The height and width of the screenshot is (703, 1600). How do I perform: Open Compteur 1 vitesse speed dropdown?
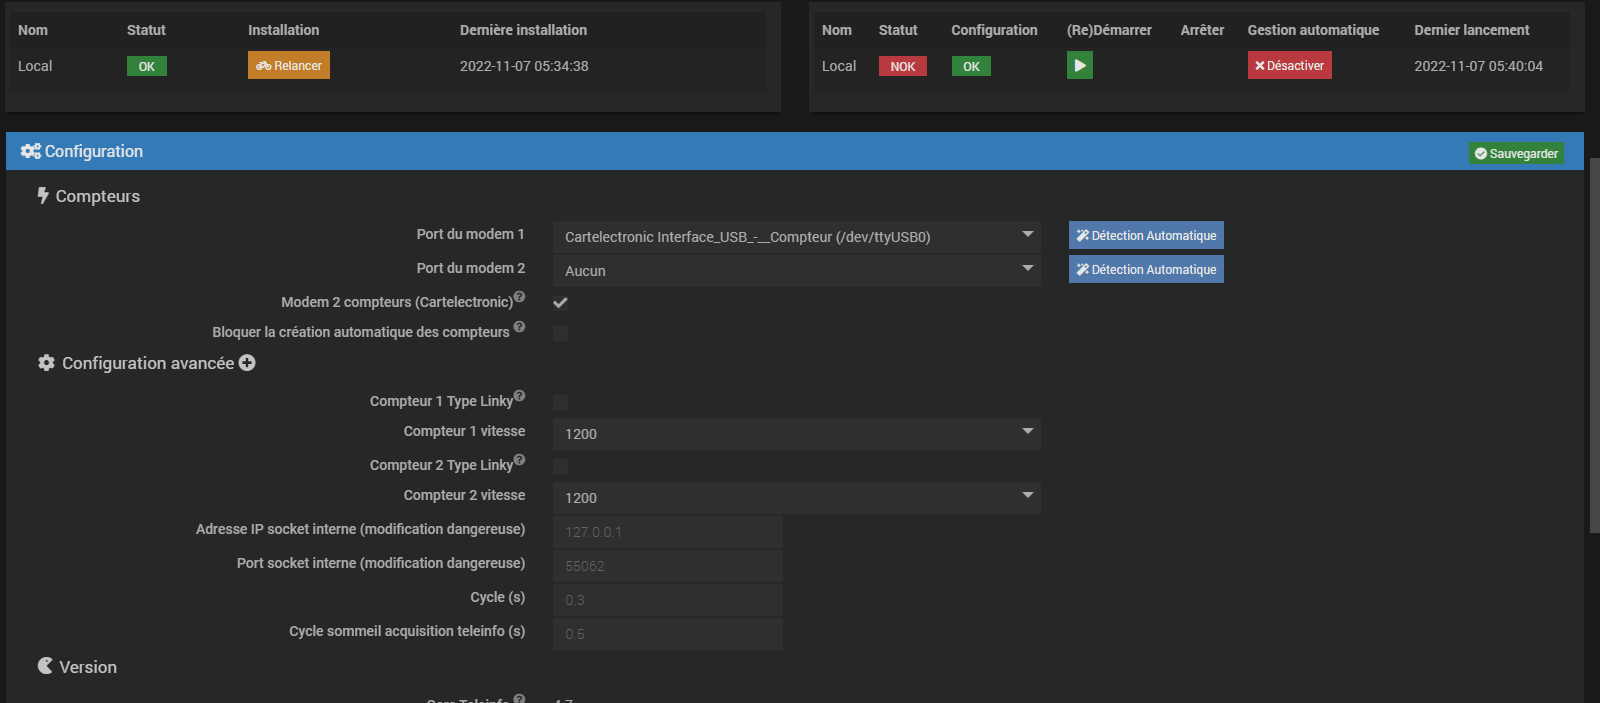[796, 434]
